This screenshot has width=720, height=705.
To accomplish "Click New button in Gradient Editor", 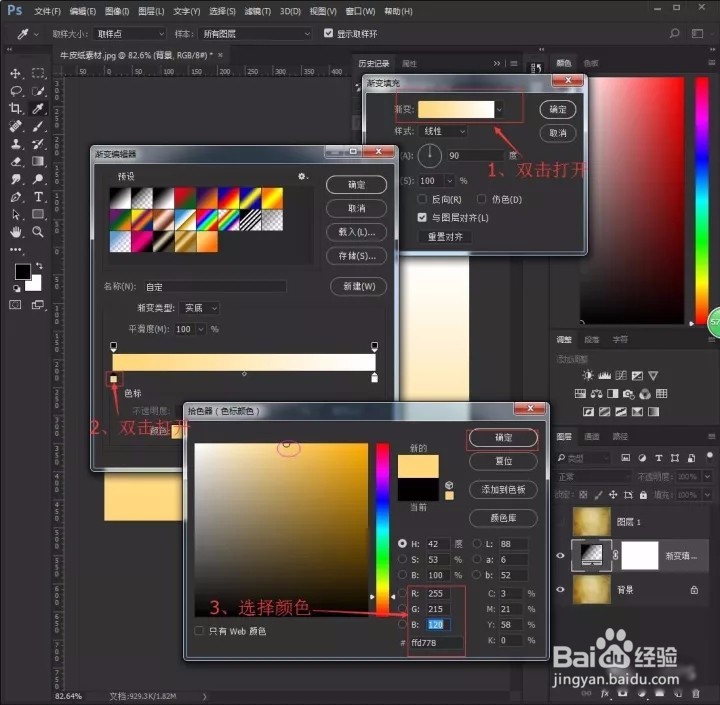I will coord(358,287).
